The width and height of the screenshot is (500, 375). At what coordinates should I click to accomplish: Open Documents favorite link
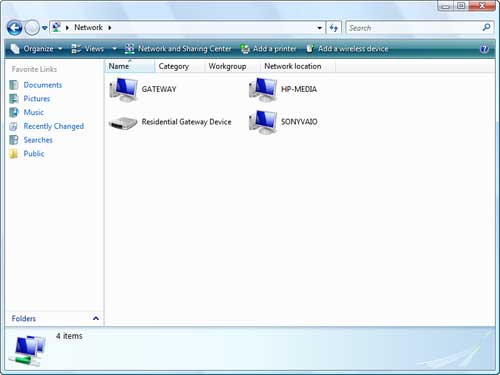pos(43,85)
